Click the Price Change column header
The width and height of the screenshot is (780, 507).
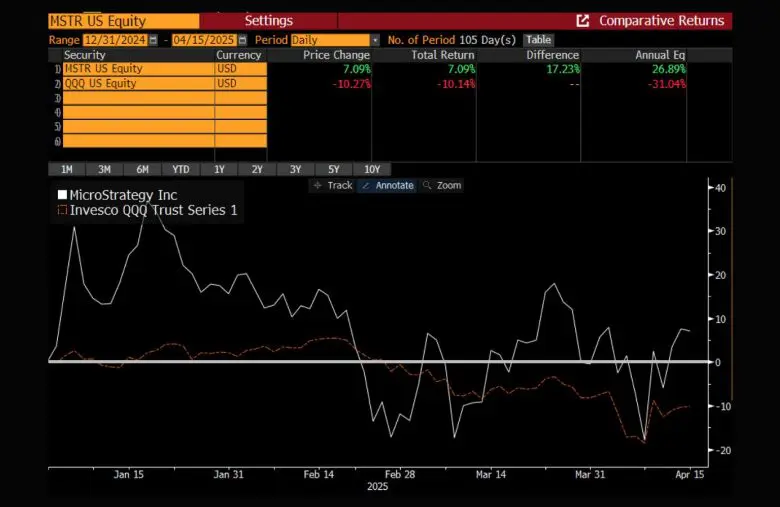[x=336, y=55]
